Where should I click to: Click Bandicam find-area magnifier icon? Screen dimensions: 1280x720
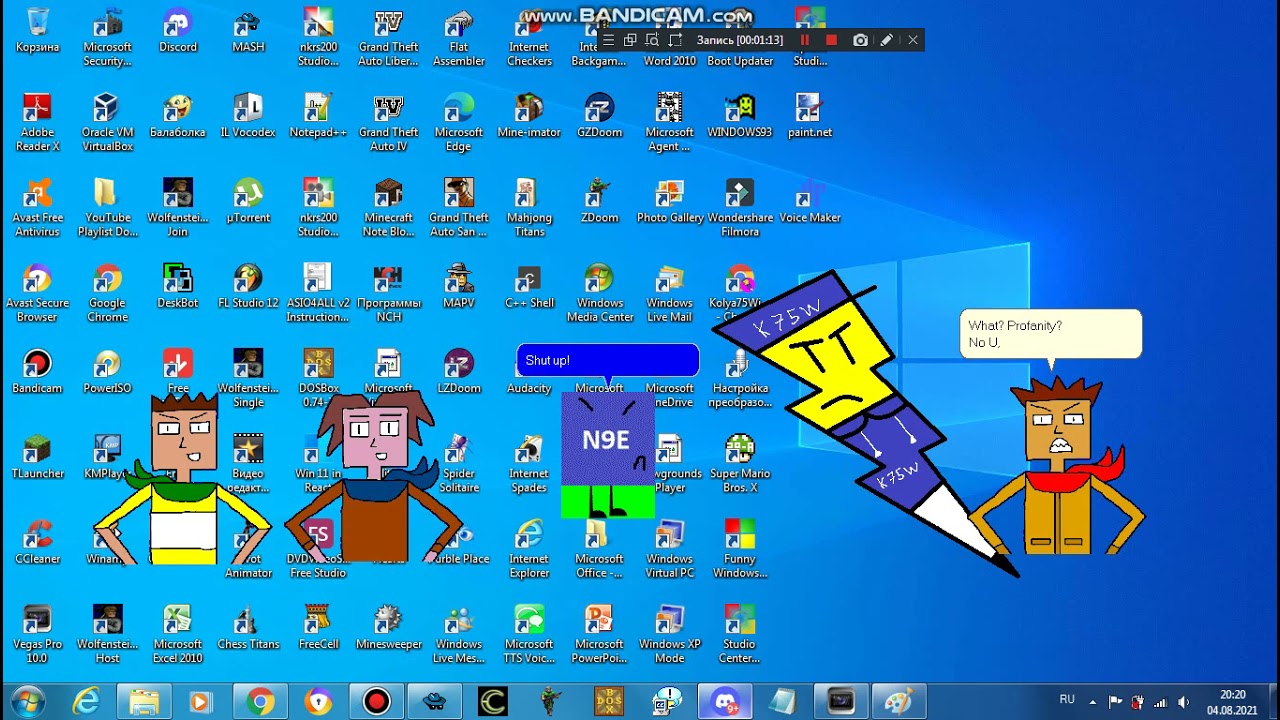(652, 40)
